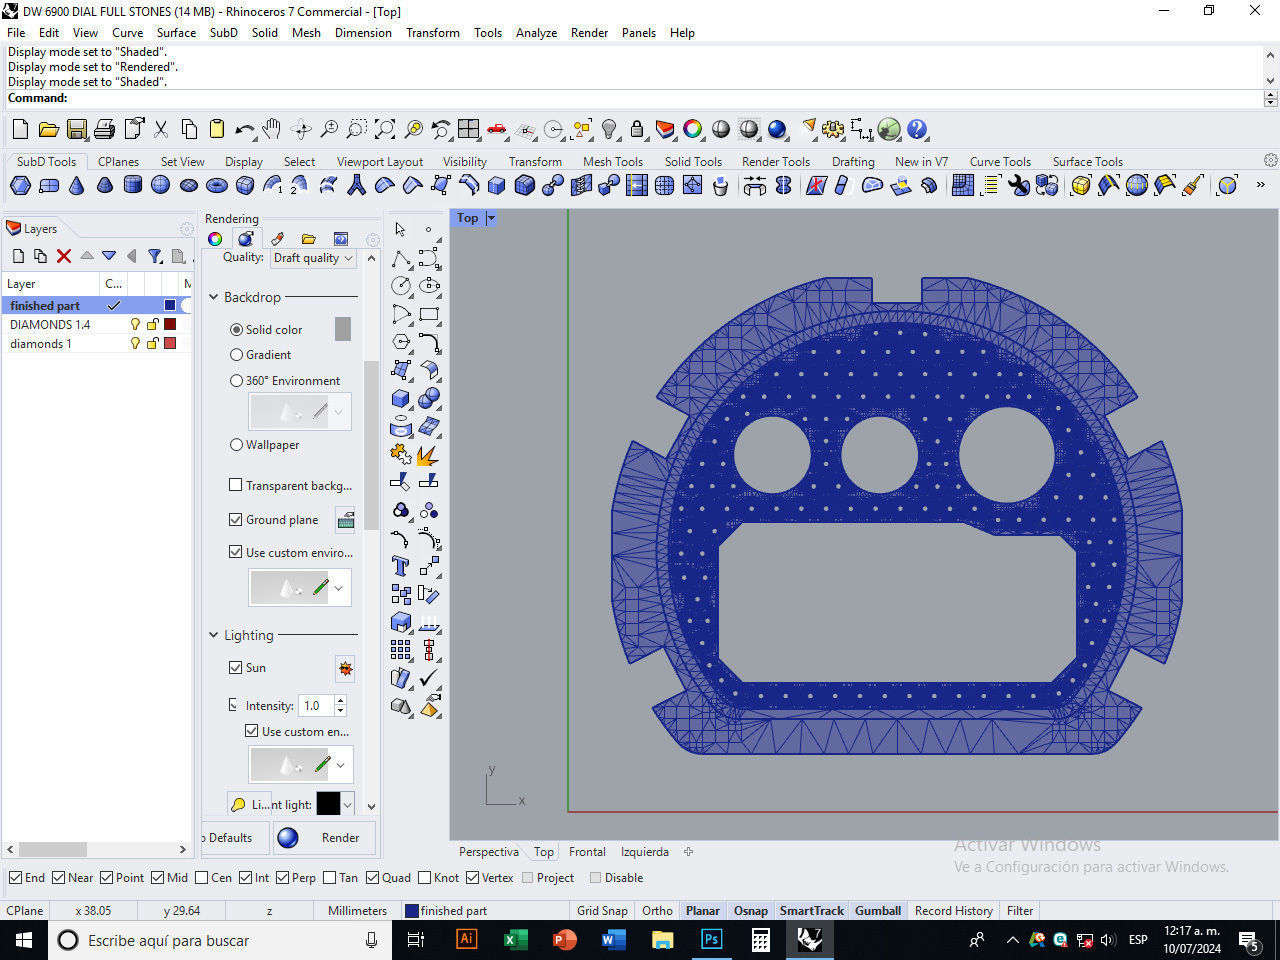
Task: Switch to the Curve Tools toolbar tab
Action: (x=1000, y=161)
